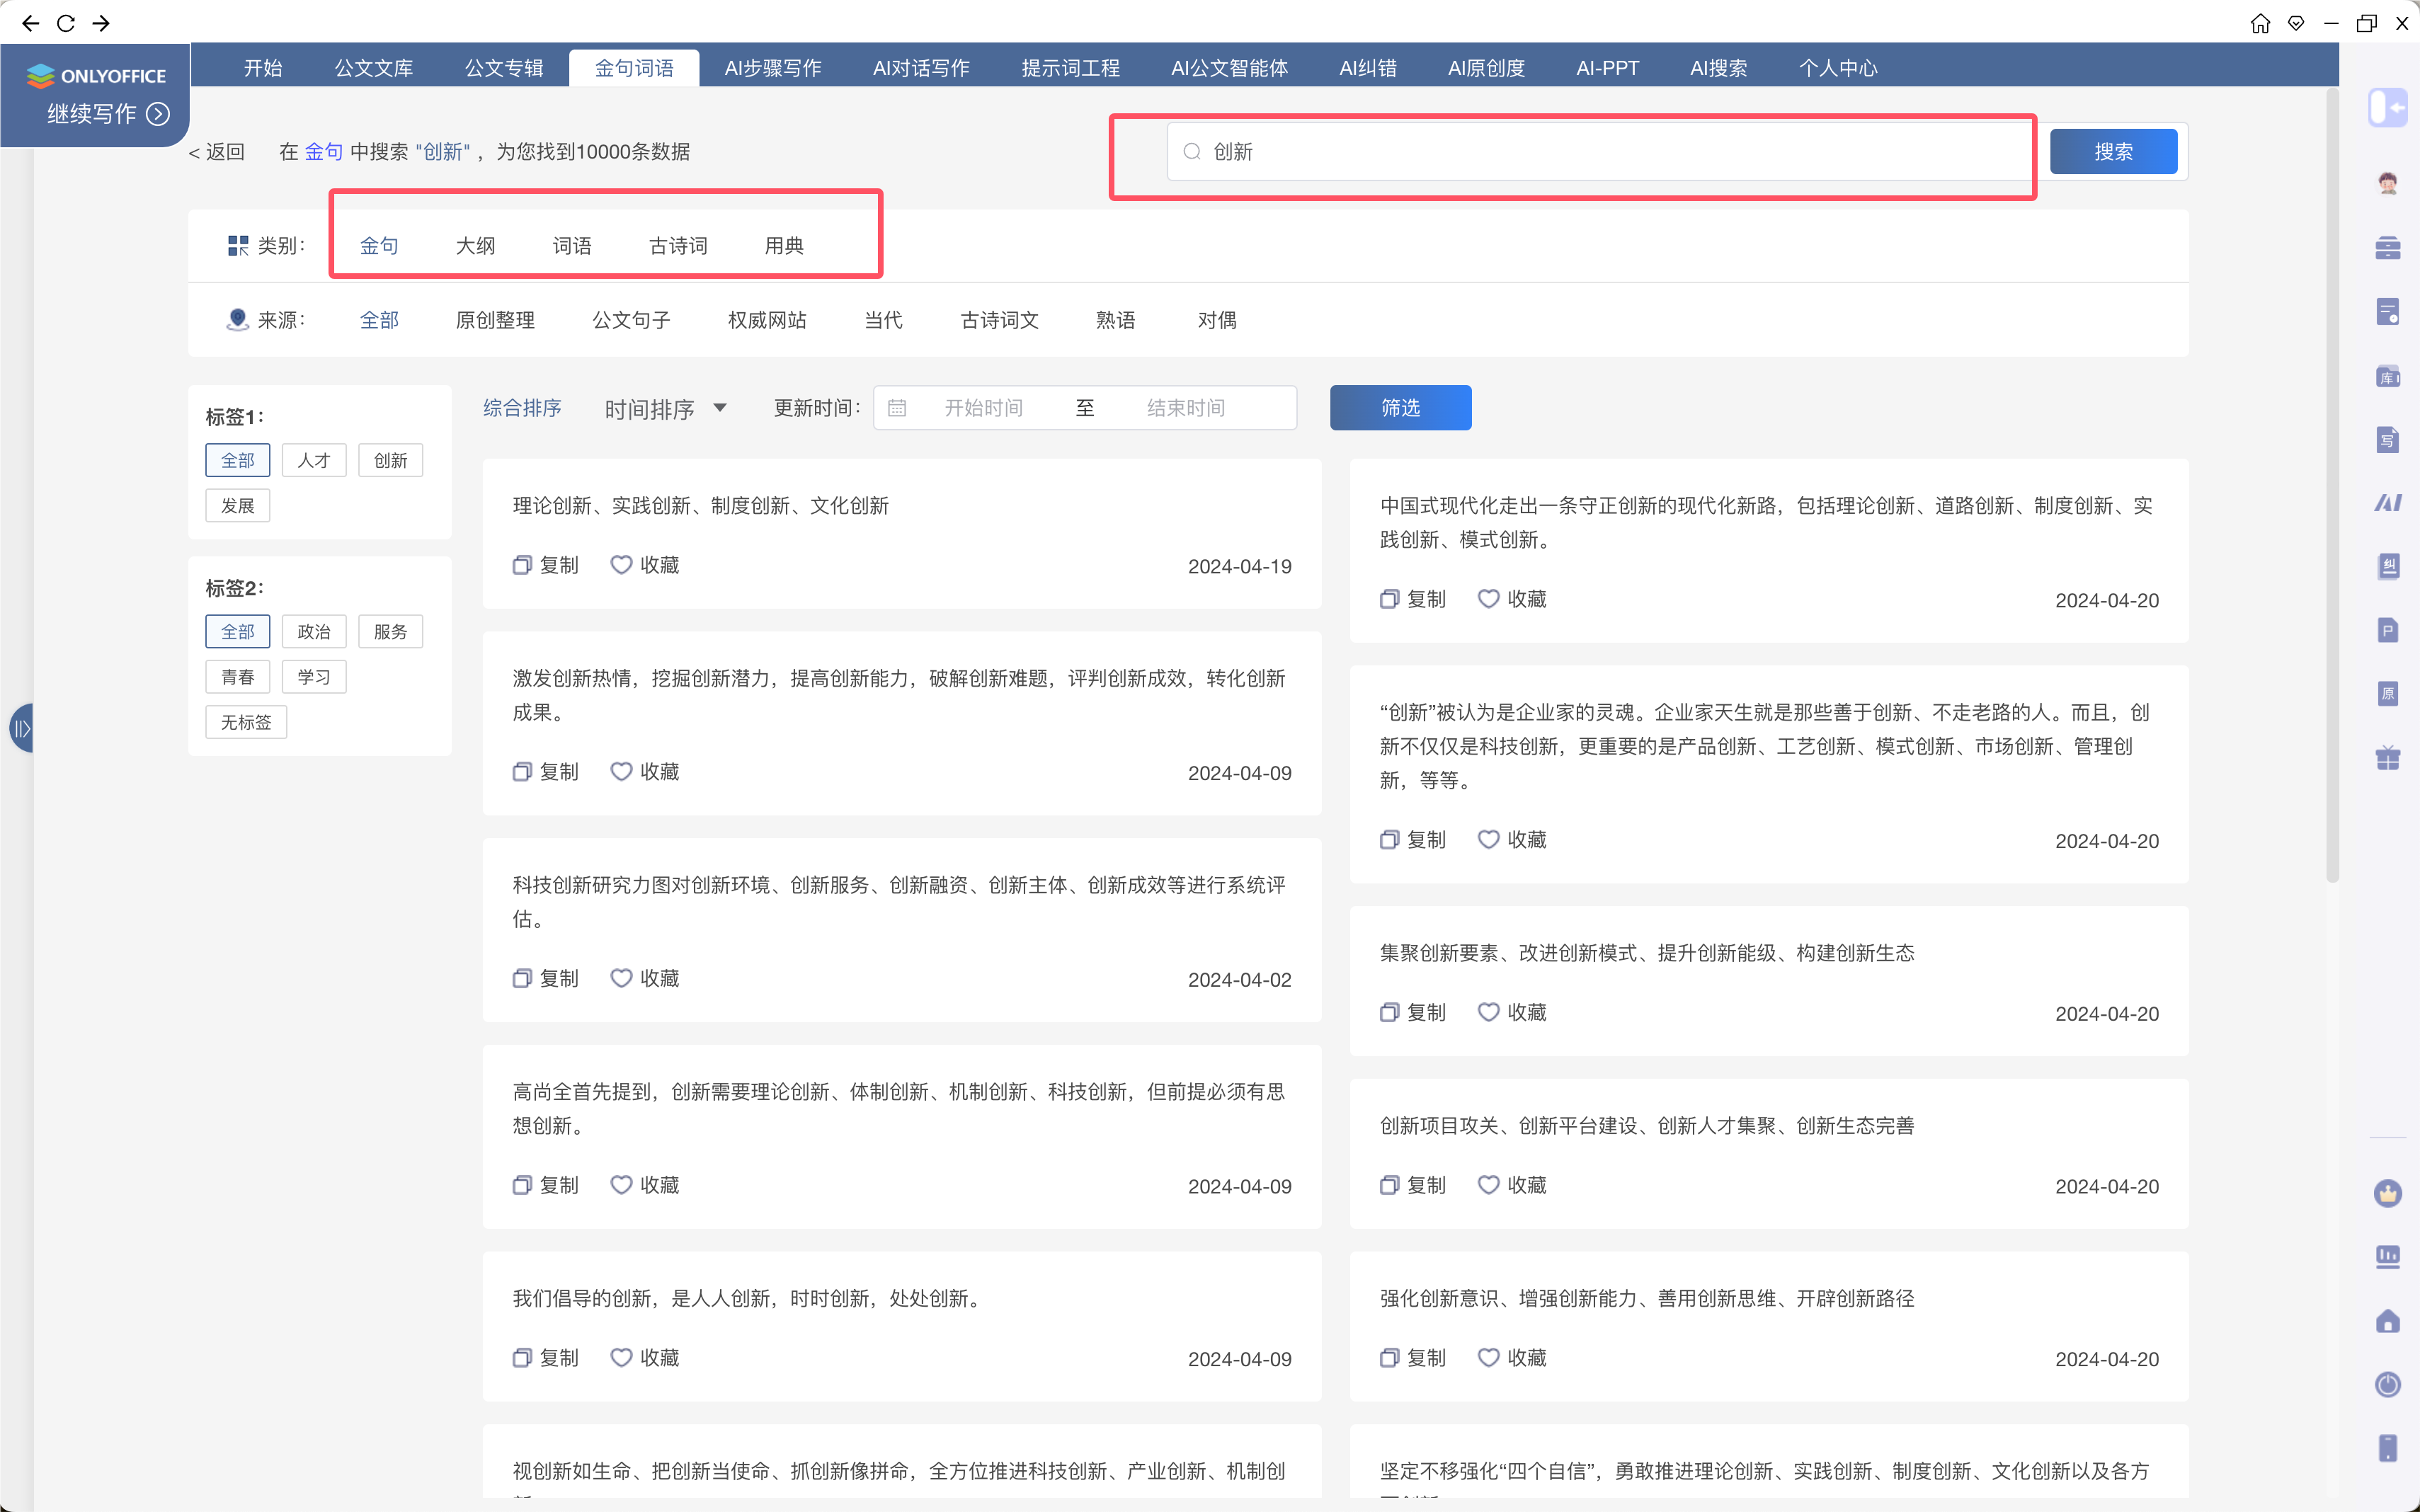
Task: Open the archive drawer sidebar icon
Action: [x=2387, y=248]
